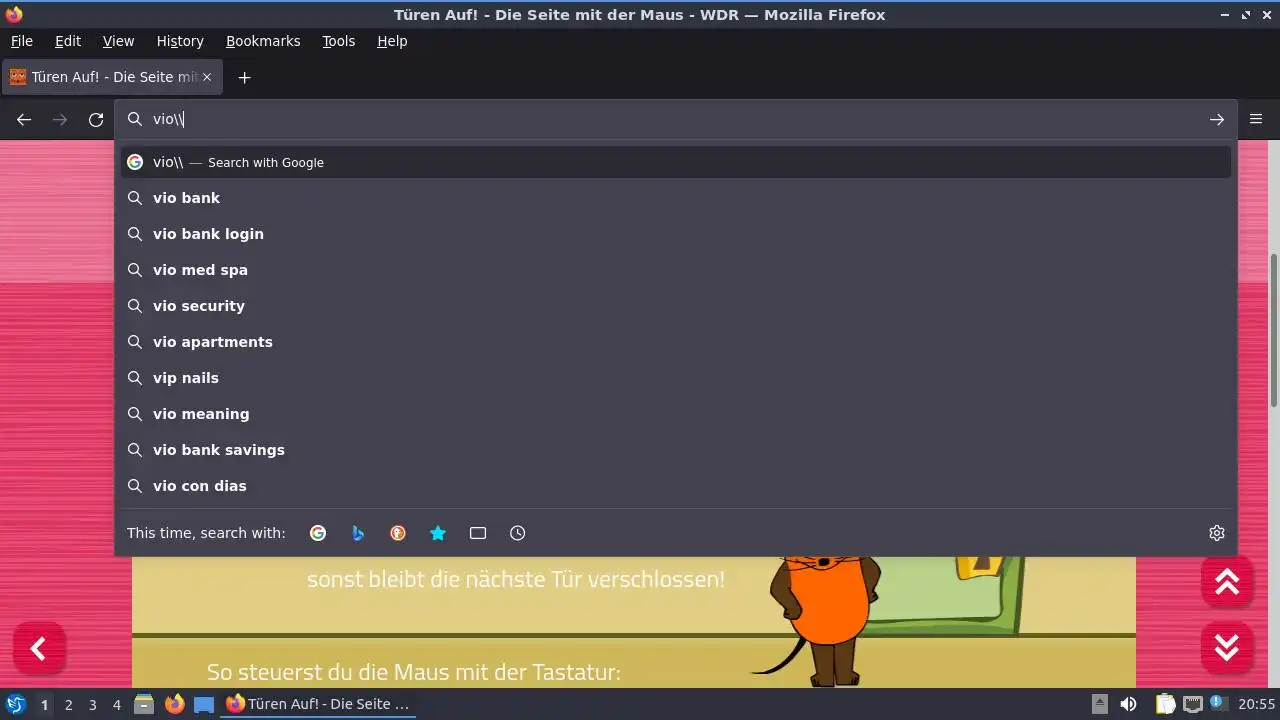Open the History menu
1280x720 pixels.
click(180, 41)
